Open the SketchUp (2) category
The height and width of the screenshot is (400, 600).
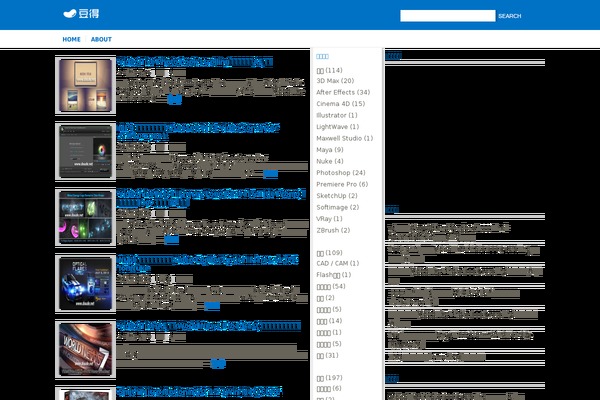pyautogui.click(x=337, y=196)
